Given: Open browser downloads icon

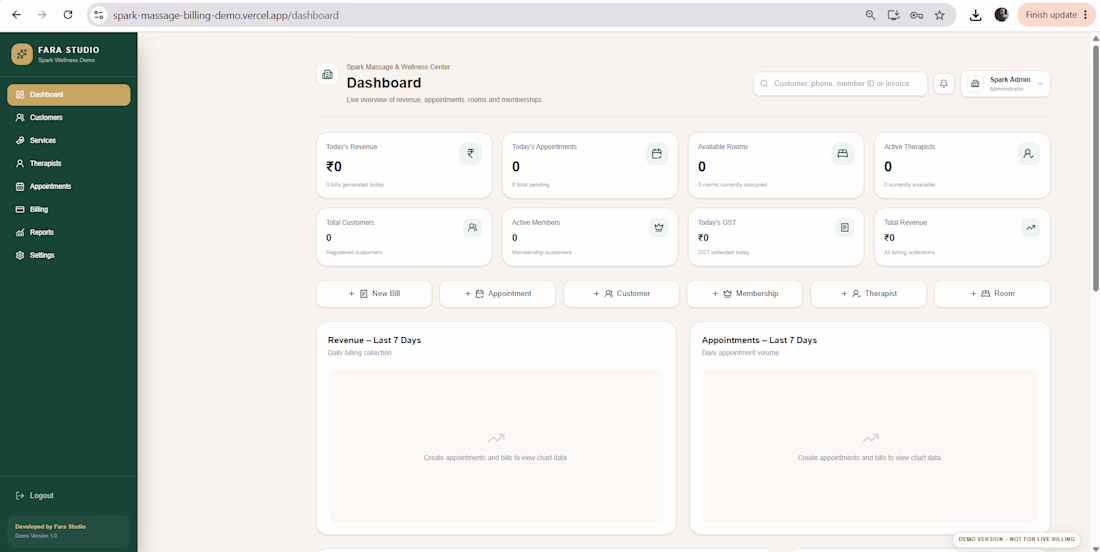Looking at the screenshot, I should [x=975, y=15].
